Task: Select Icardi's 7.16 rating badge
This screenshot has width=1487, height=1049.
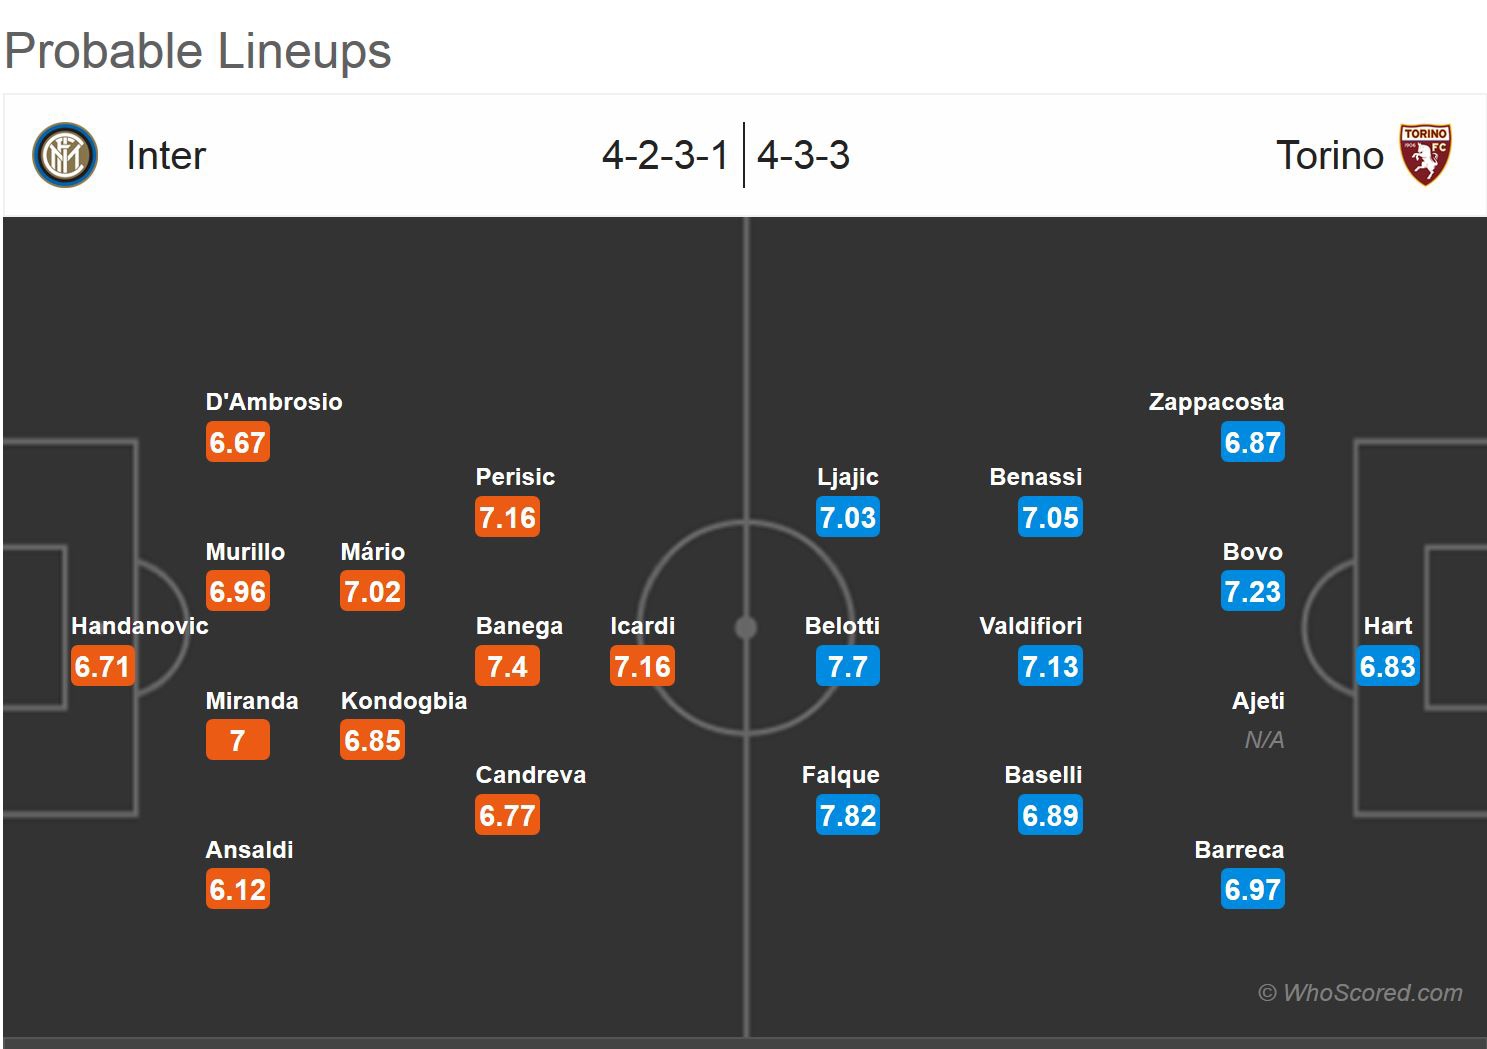Action: [642, 667]
